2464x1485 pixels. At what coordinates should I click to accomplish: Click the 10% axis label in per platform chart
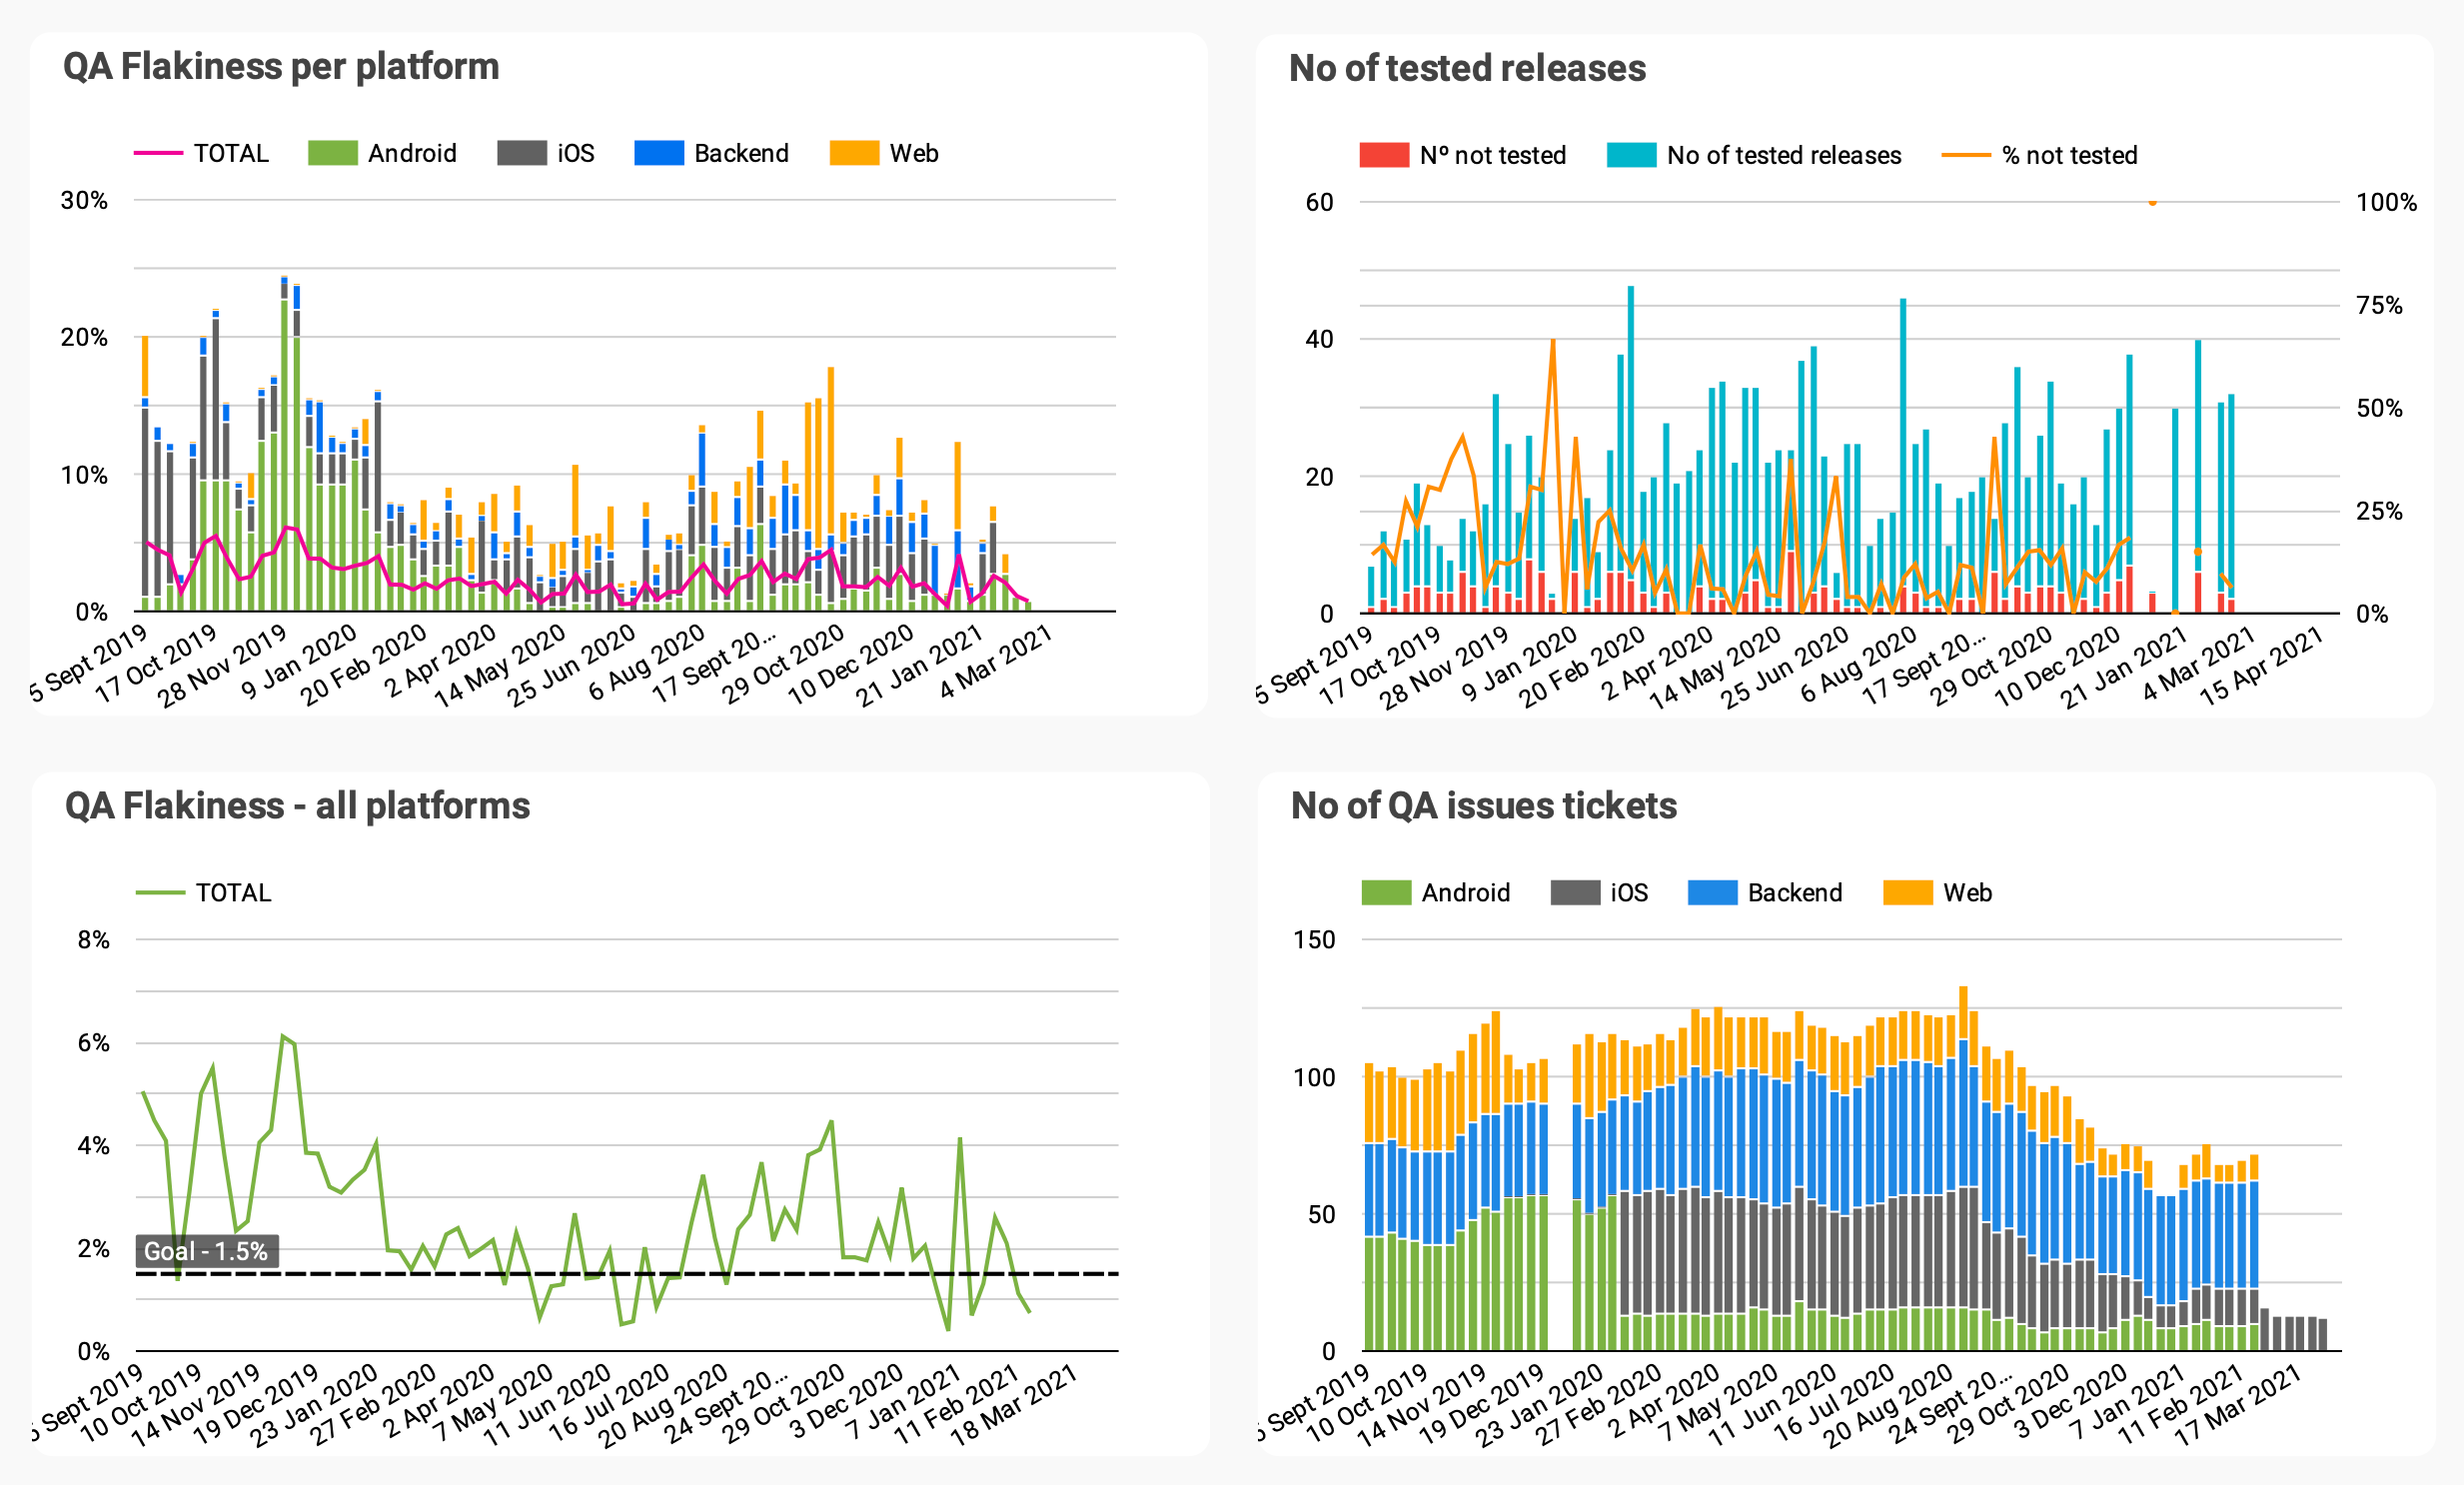click(84, 474)
